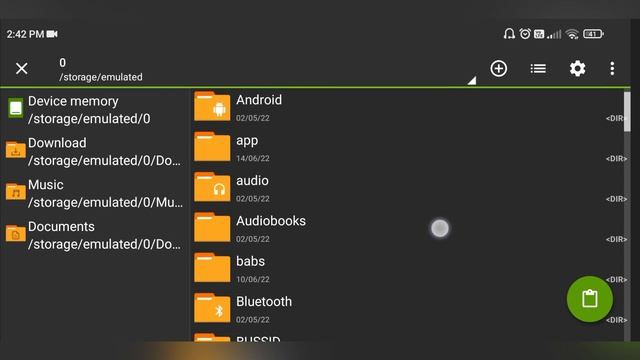640x360 pixels.
Task: Tap the Download folder icon in the sidebar
Action: (x=16, y=150)
